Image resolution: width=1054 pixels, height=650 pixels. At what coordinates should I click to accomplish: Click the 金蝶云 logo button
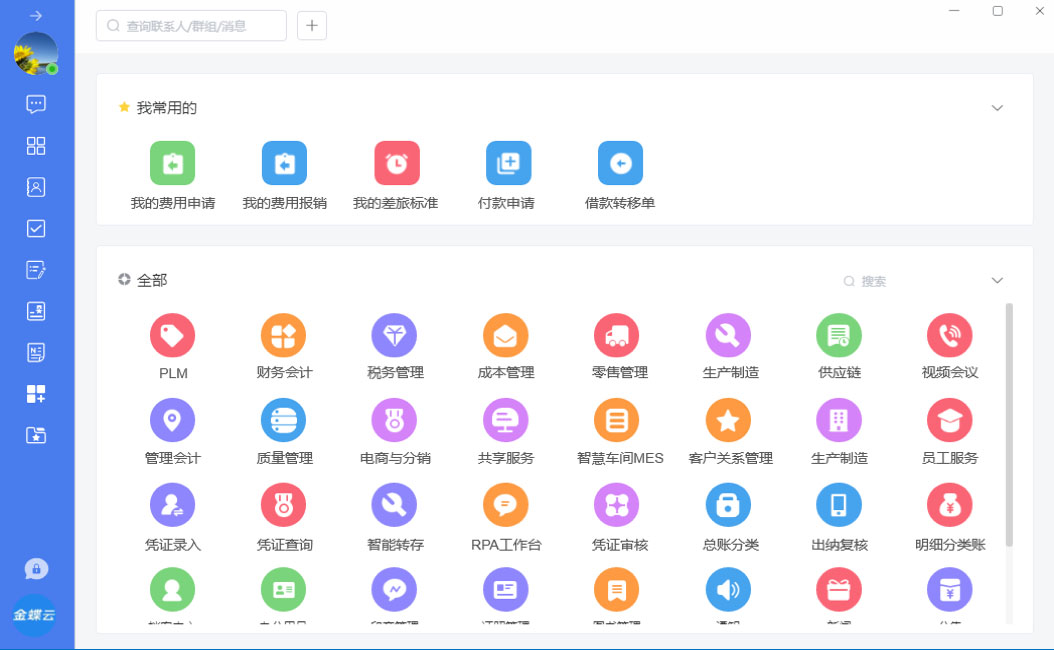pos(35,615)
